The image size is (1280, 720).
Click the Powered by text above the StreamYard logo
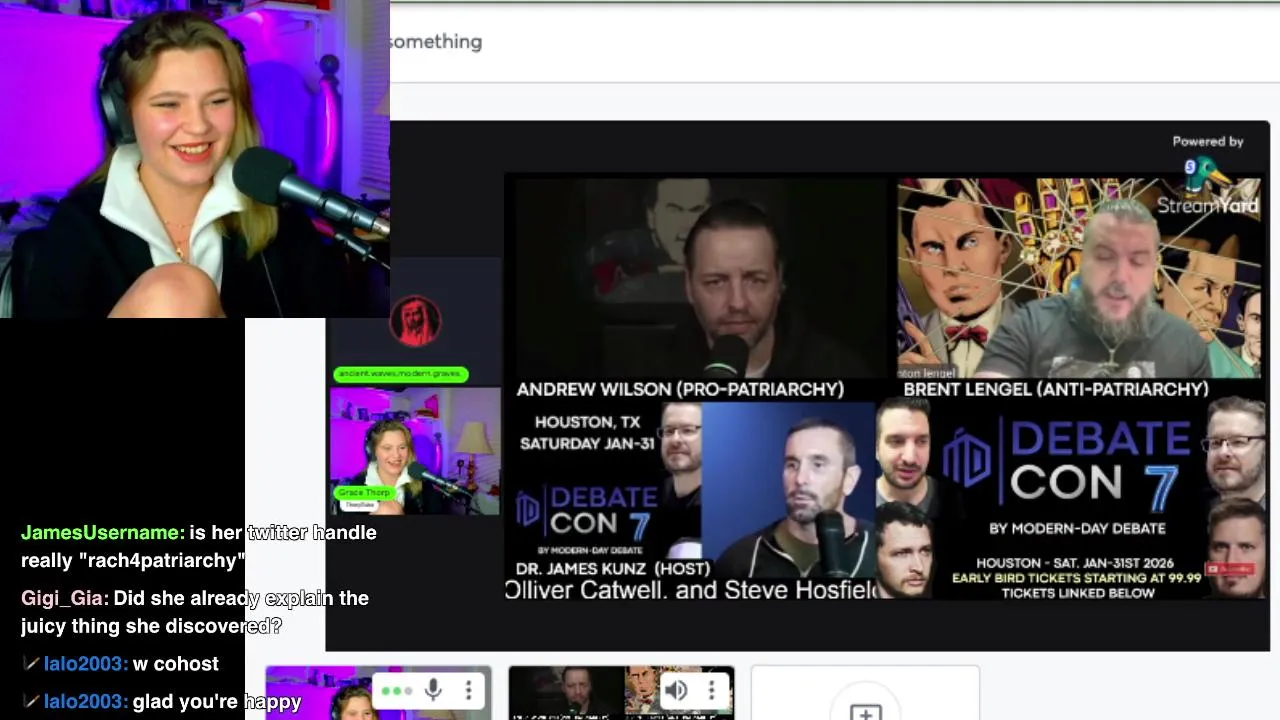pos(1208,142)
